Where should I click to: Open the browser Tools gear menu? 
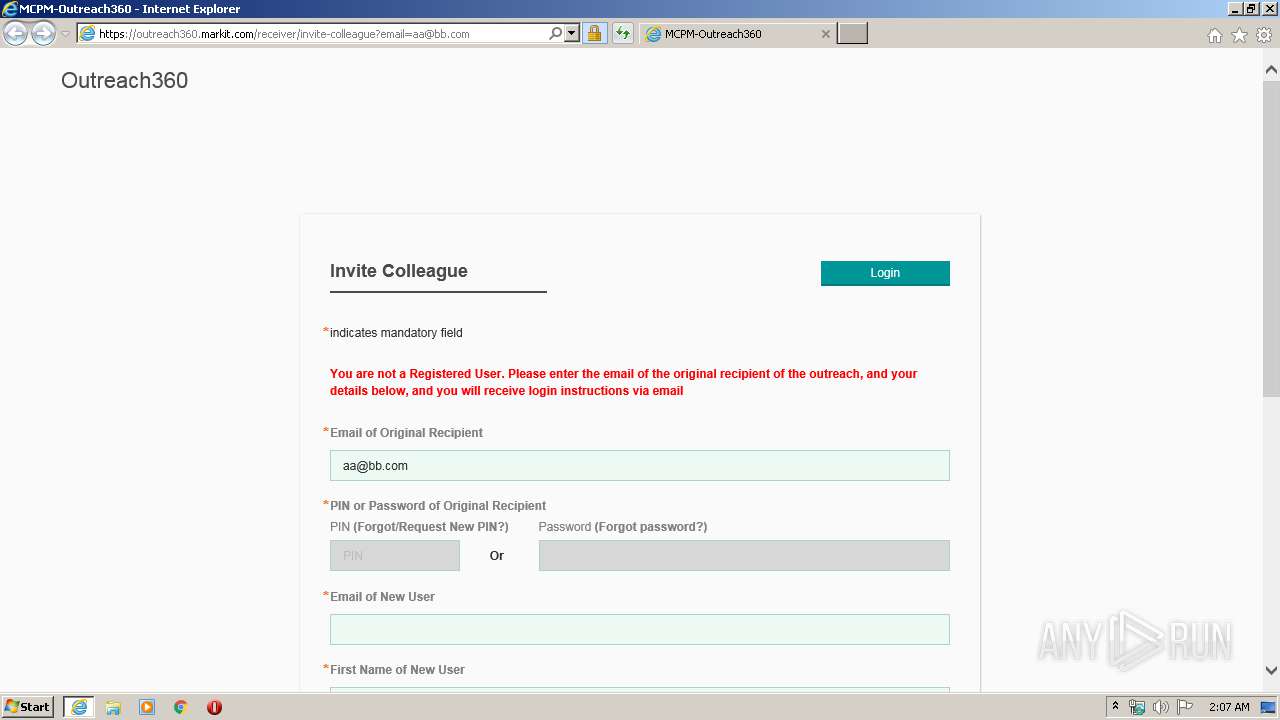pyautogui.click(x=1264, y=35)
